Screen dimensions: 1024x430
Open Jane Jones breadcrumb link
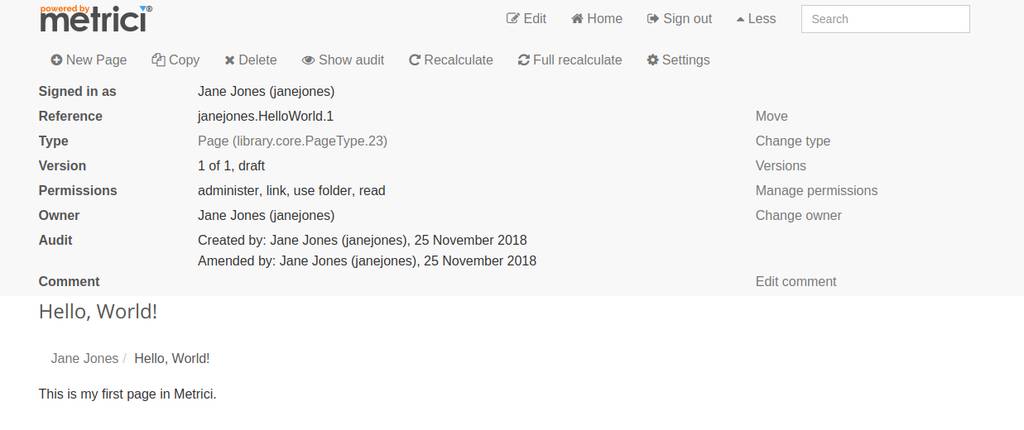[84, 359]
